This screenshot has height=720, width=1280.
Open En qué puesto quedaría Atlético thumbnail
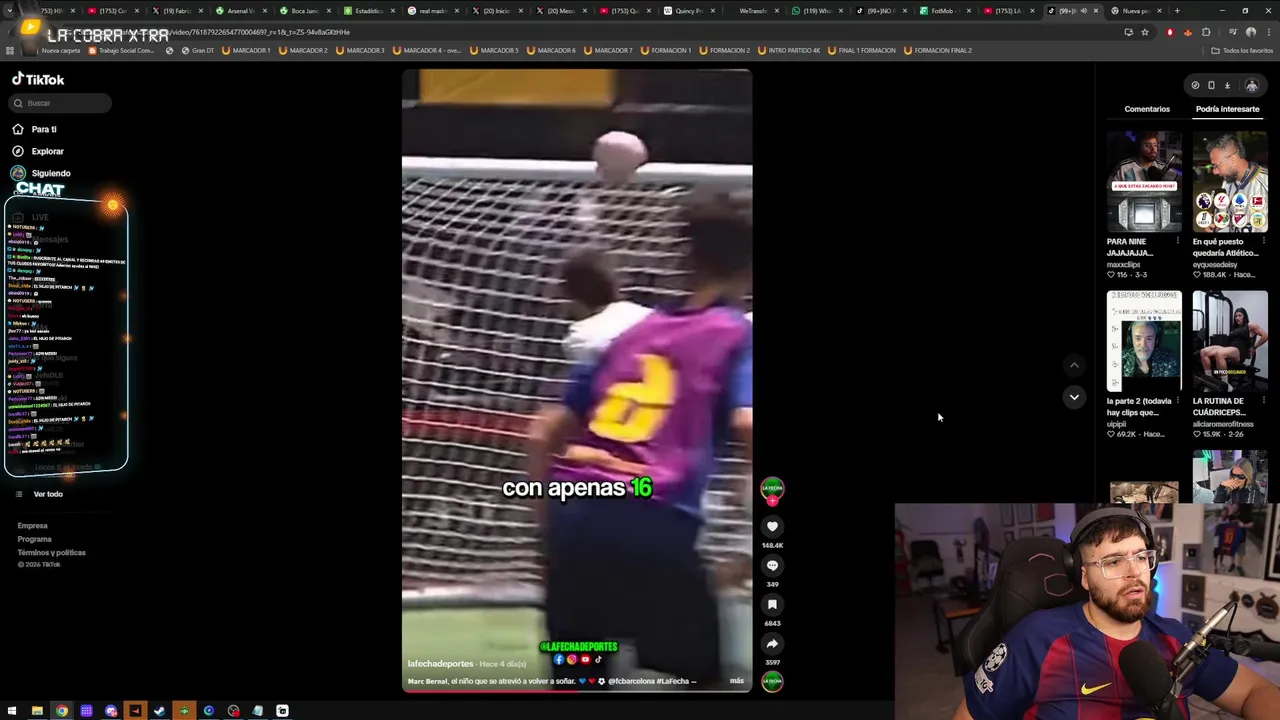point(1230,182)
